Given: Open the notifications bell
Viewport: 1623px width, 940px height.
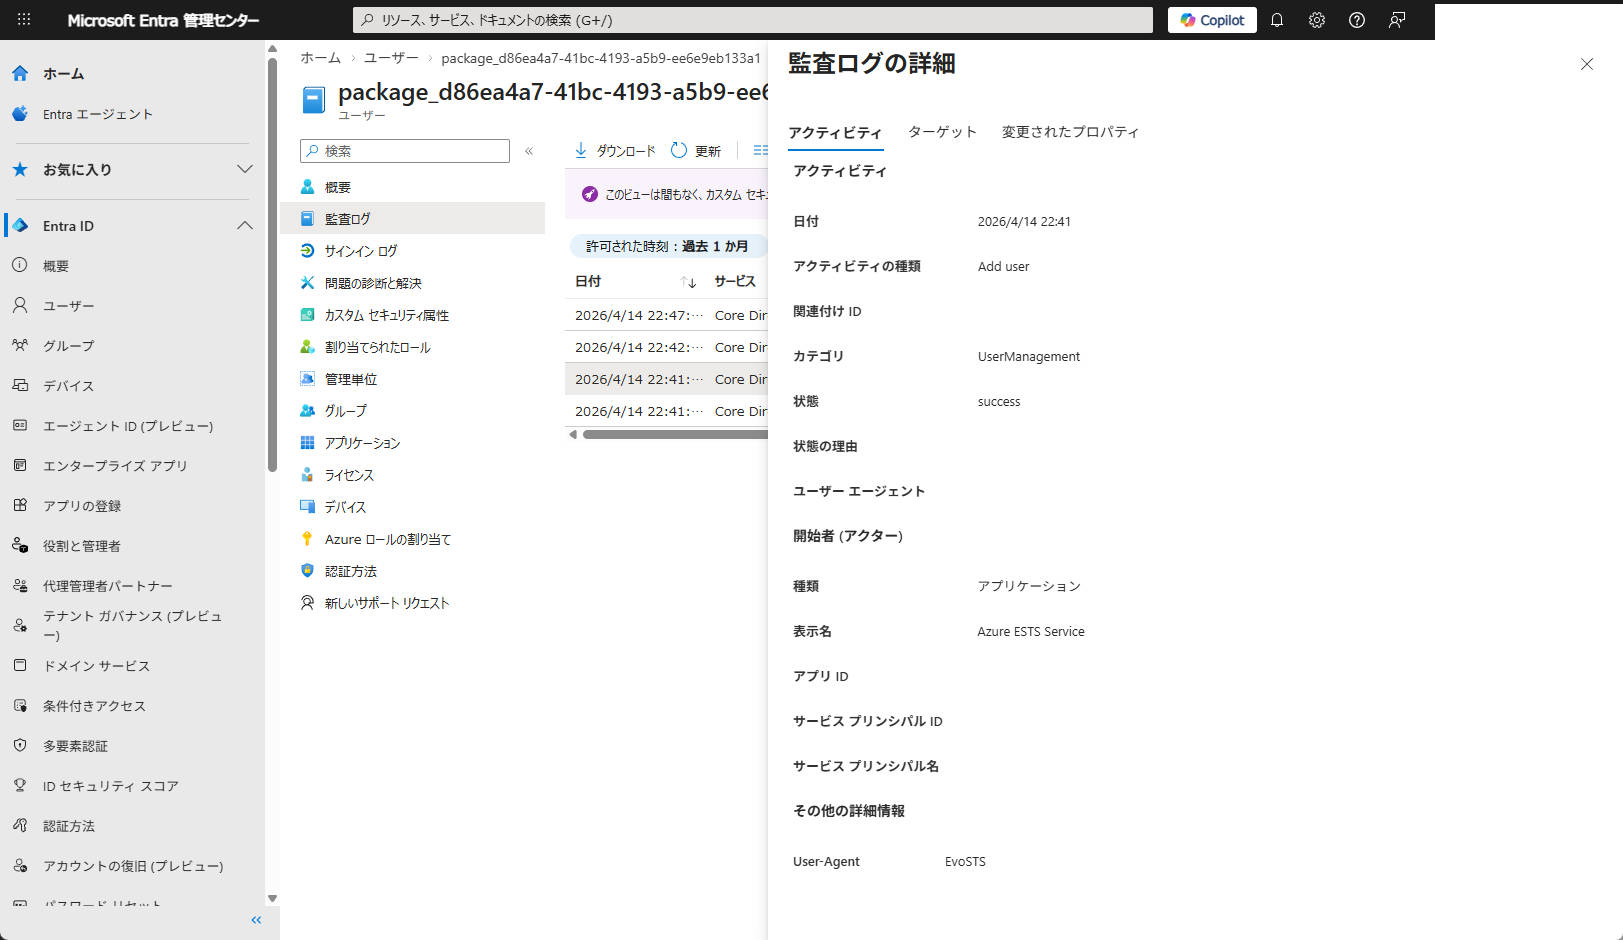Looking at the screenshot, I should 1277,20.
